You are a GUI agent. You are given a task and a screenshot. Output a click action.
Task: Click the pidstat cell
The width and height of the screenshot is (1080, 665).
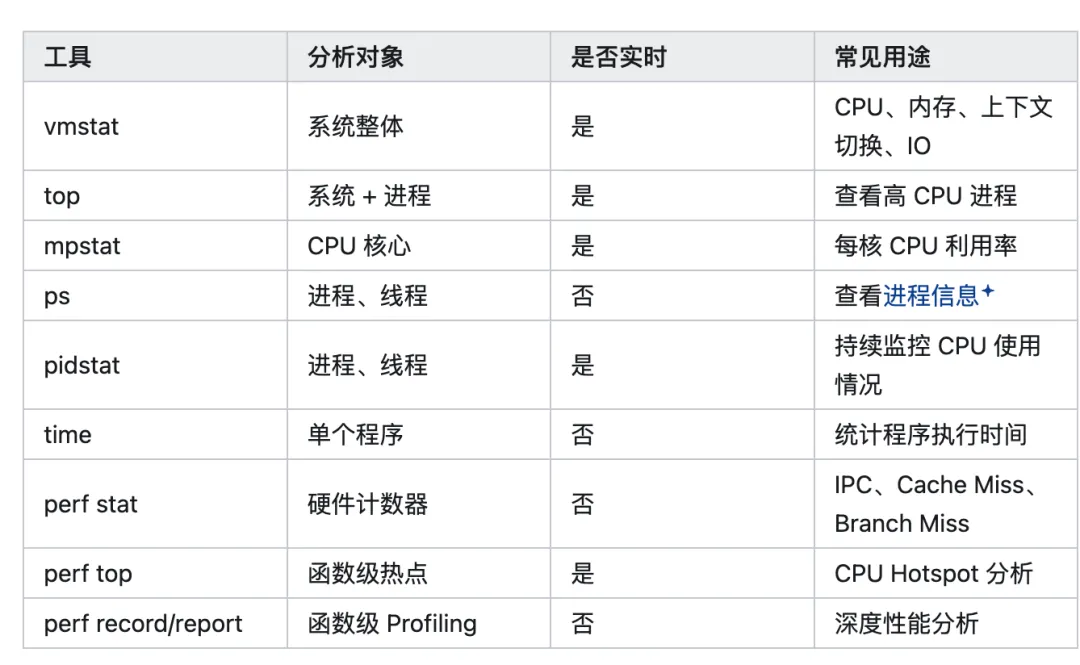click(156, 365)
